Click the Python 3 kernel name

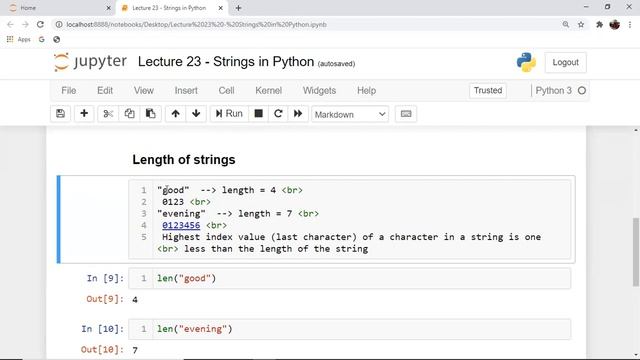(x=553, y=91)
